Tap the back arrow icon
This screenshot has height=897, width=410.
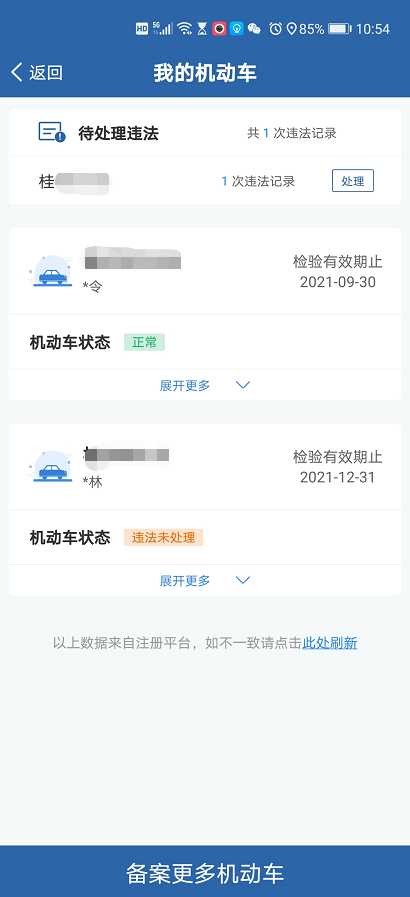coord(17,73)
